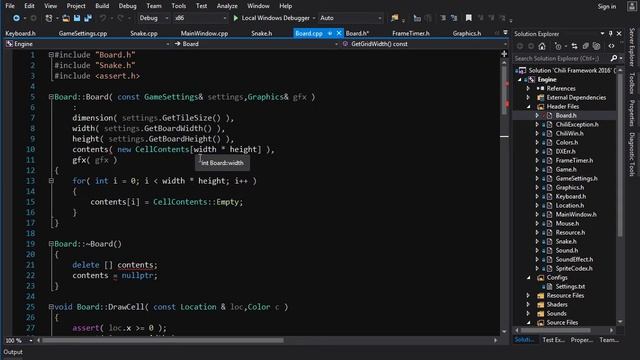Viewport: 640px width, 360px height.
Task: Switch to the Test Ex... bottom tab
Action: 553,340
